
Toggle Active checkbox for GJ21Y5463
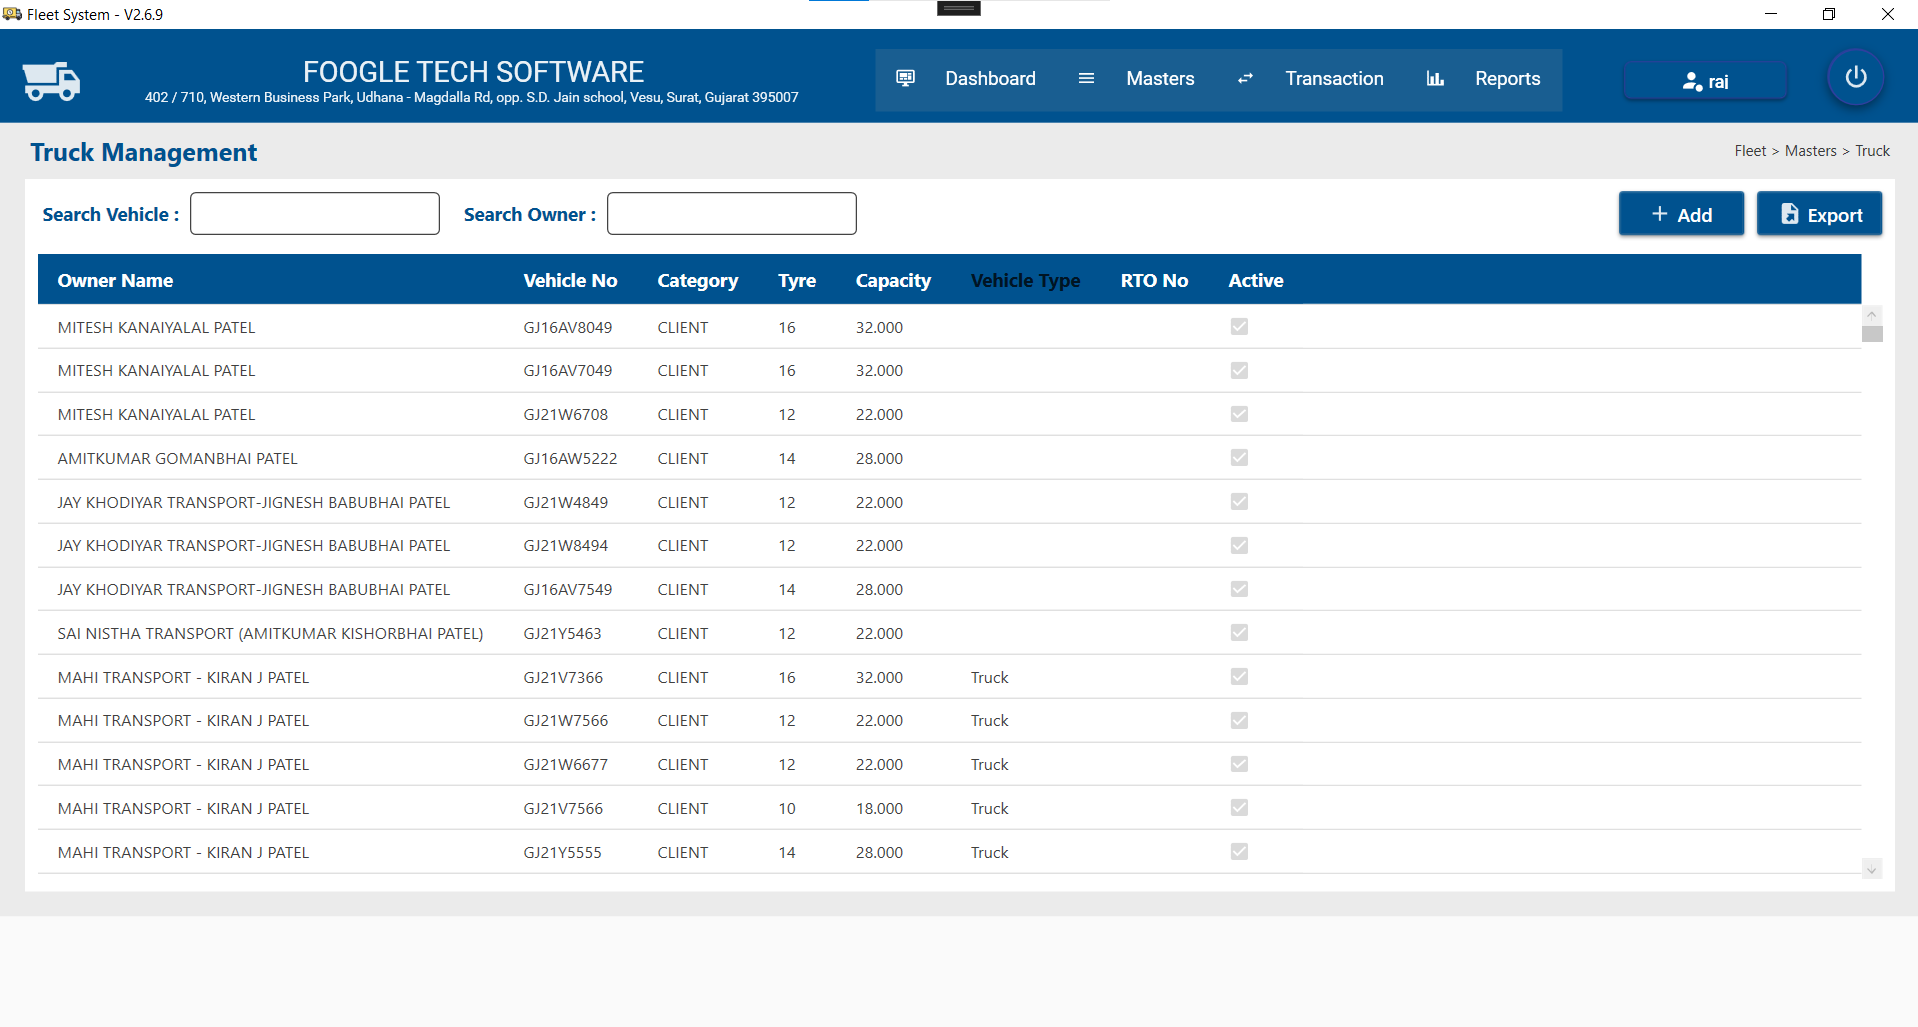click(1239, 633)
